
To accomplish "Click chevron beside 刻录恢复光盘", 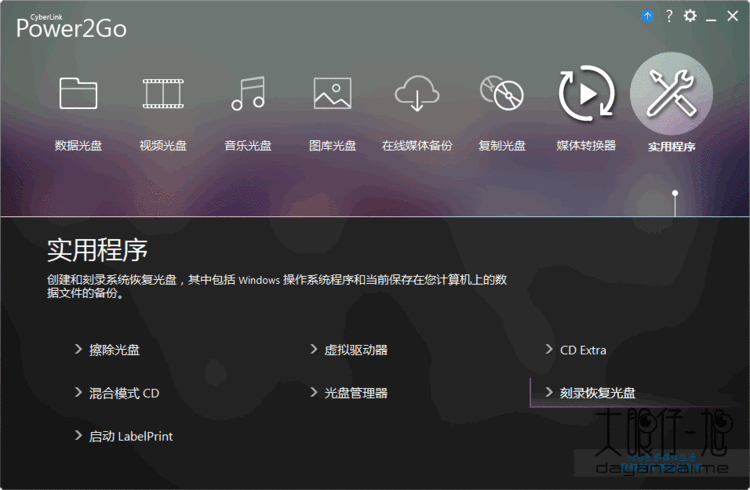I will pyautogui.click(x=549, y=392).
